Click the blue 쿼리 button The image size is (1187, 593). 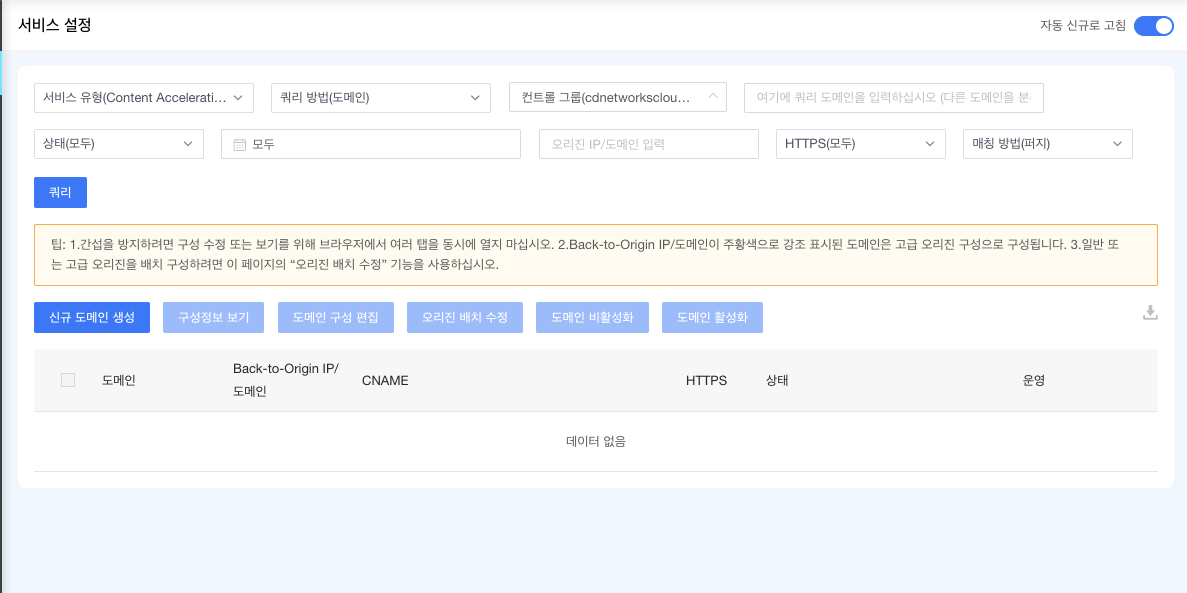60,193
